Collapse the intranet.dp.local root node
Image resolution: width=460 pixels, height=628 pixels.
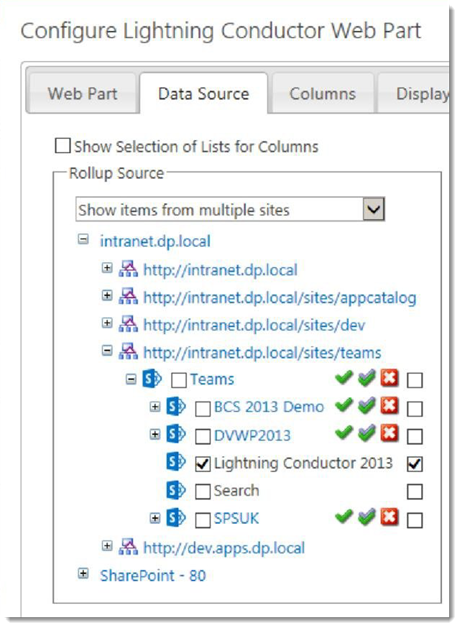click(83, 240)
